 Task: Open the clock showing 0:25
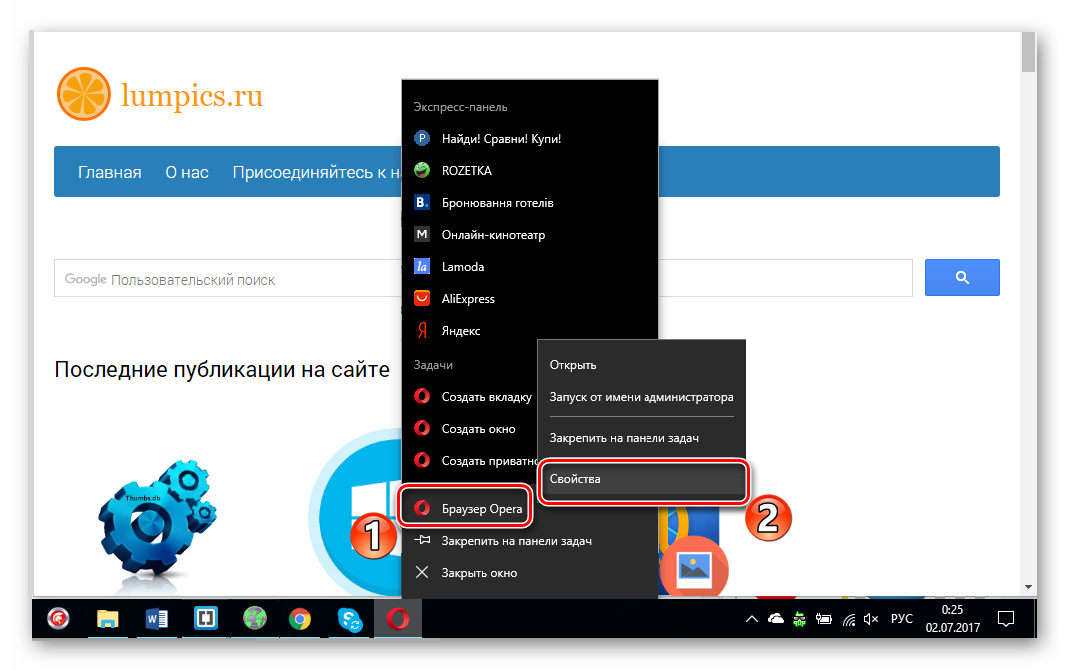952,619
